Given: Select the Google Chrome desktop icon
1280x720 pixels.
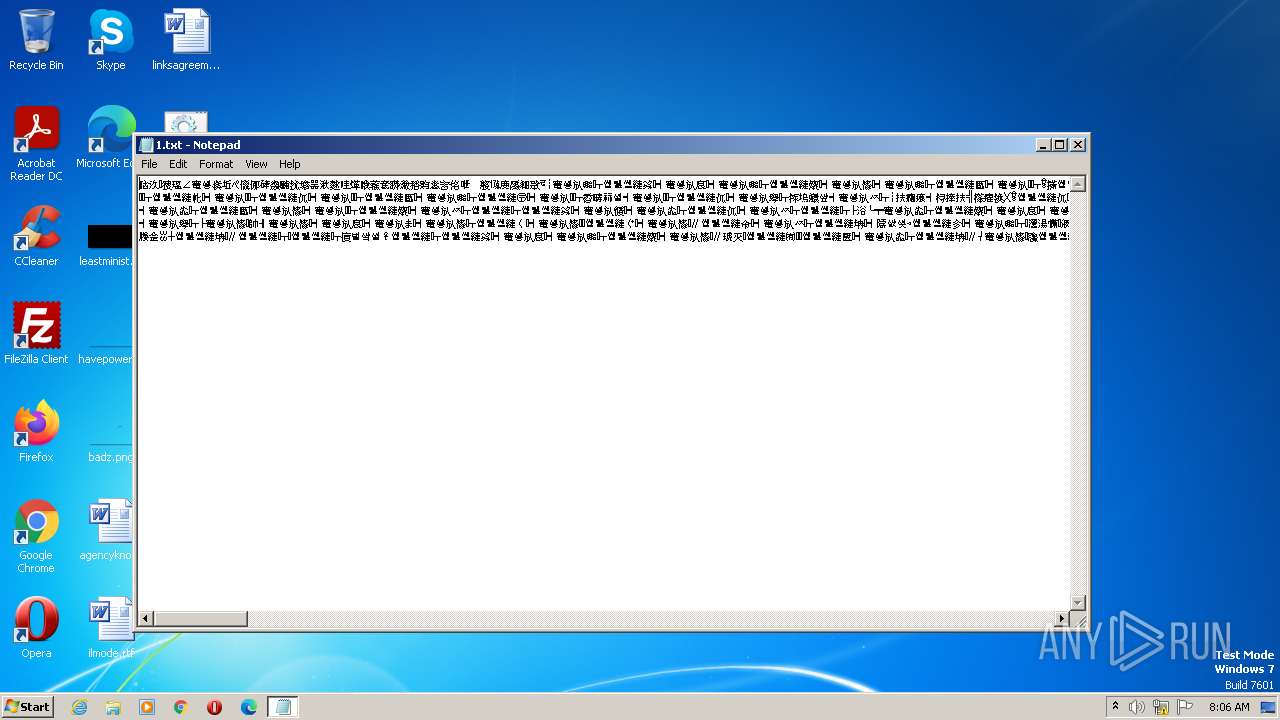Looking at the screenshot, I should pos(36,536).
